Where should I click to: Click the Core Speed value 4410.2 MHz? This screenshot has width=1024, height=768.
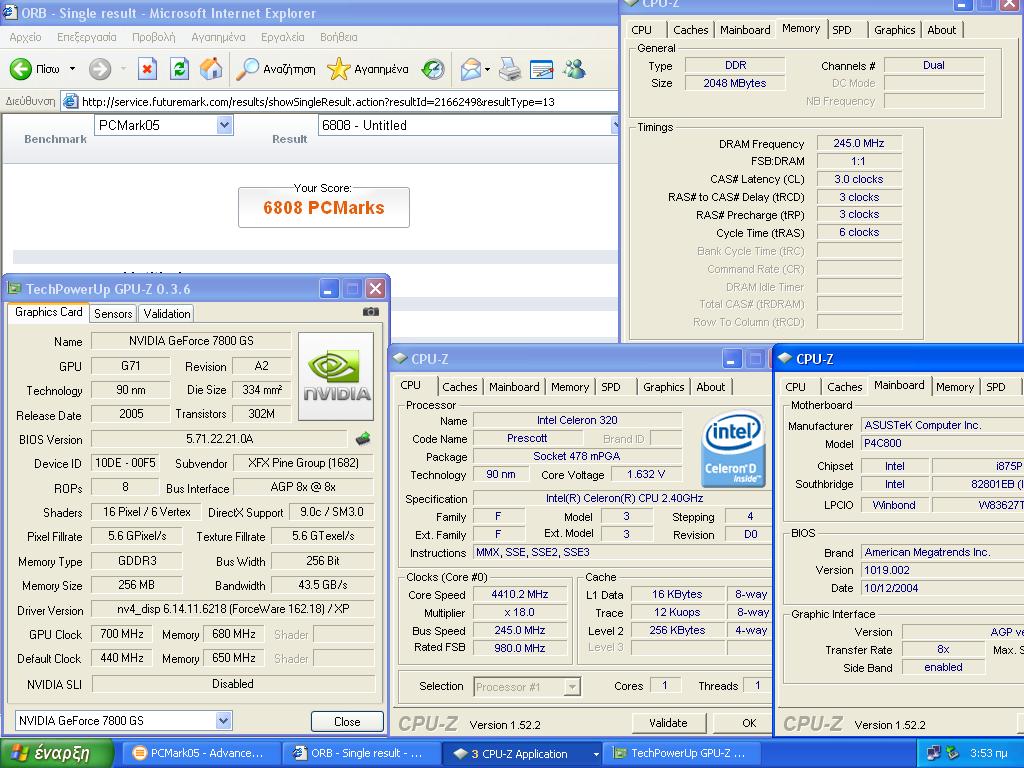coord(520,594)
